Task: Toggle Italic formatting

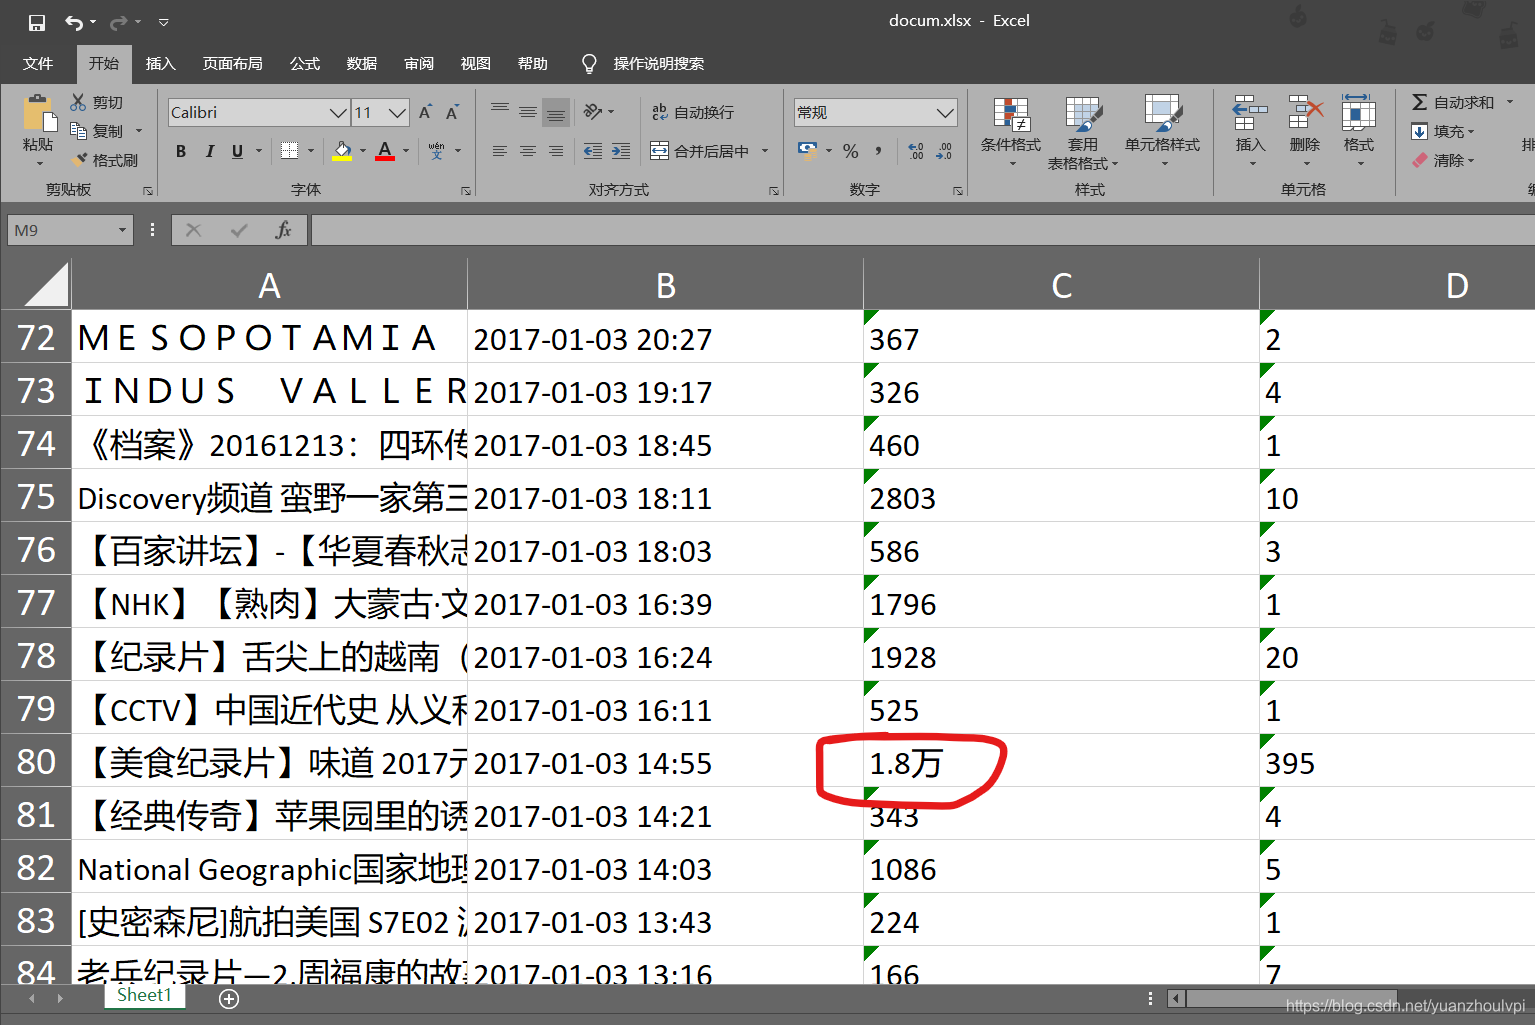Action: point(209,151)
